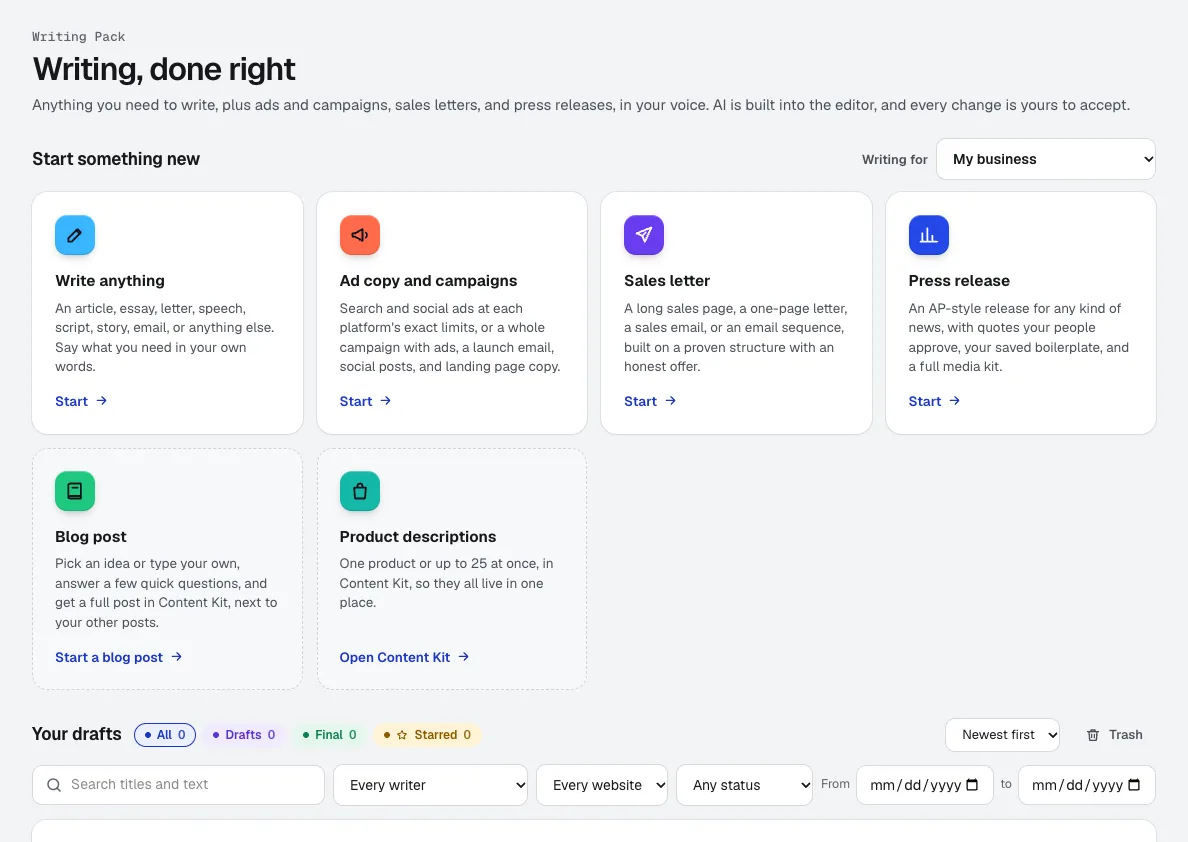Click the Start a blog post link

119,657
